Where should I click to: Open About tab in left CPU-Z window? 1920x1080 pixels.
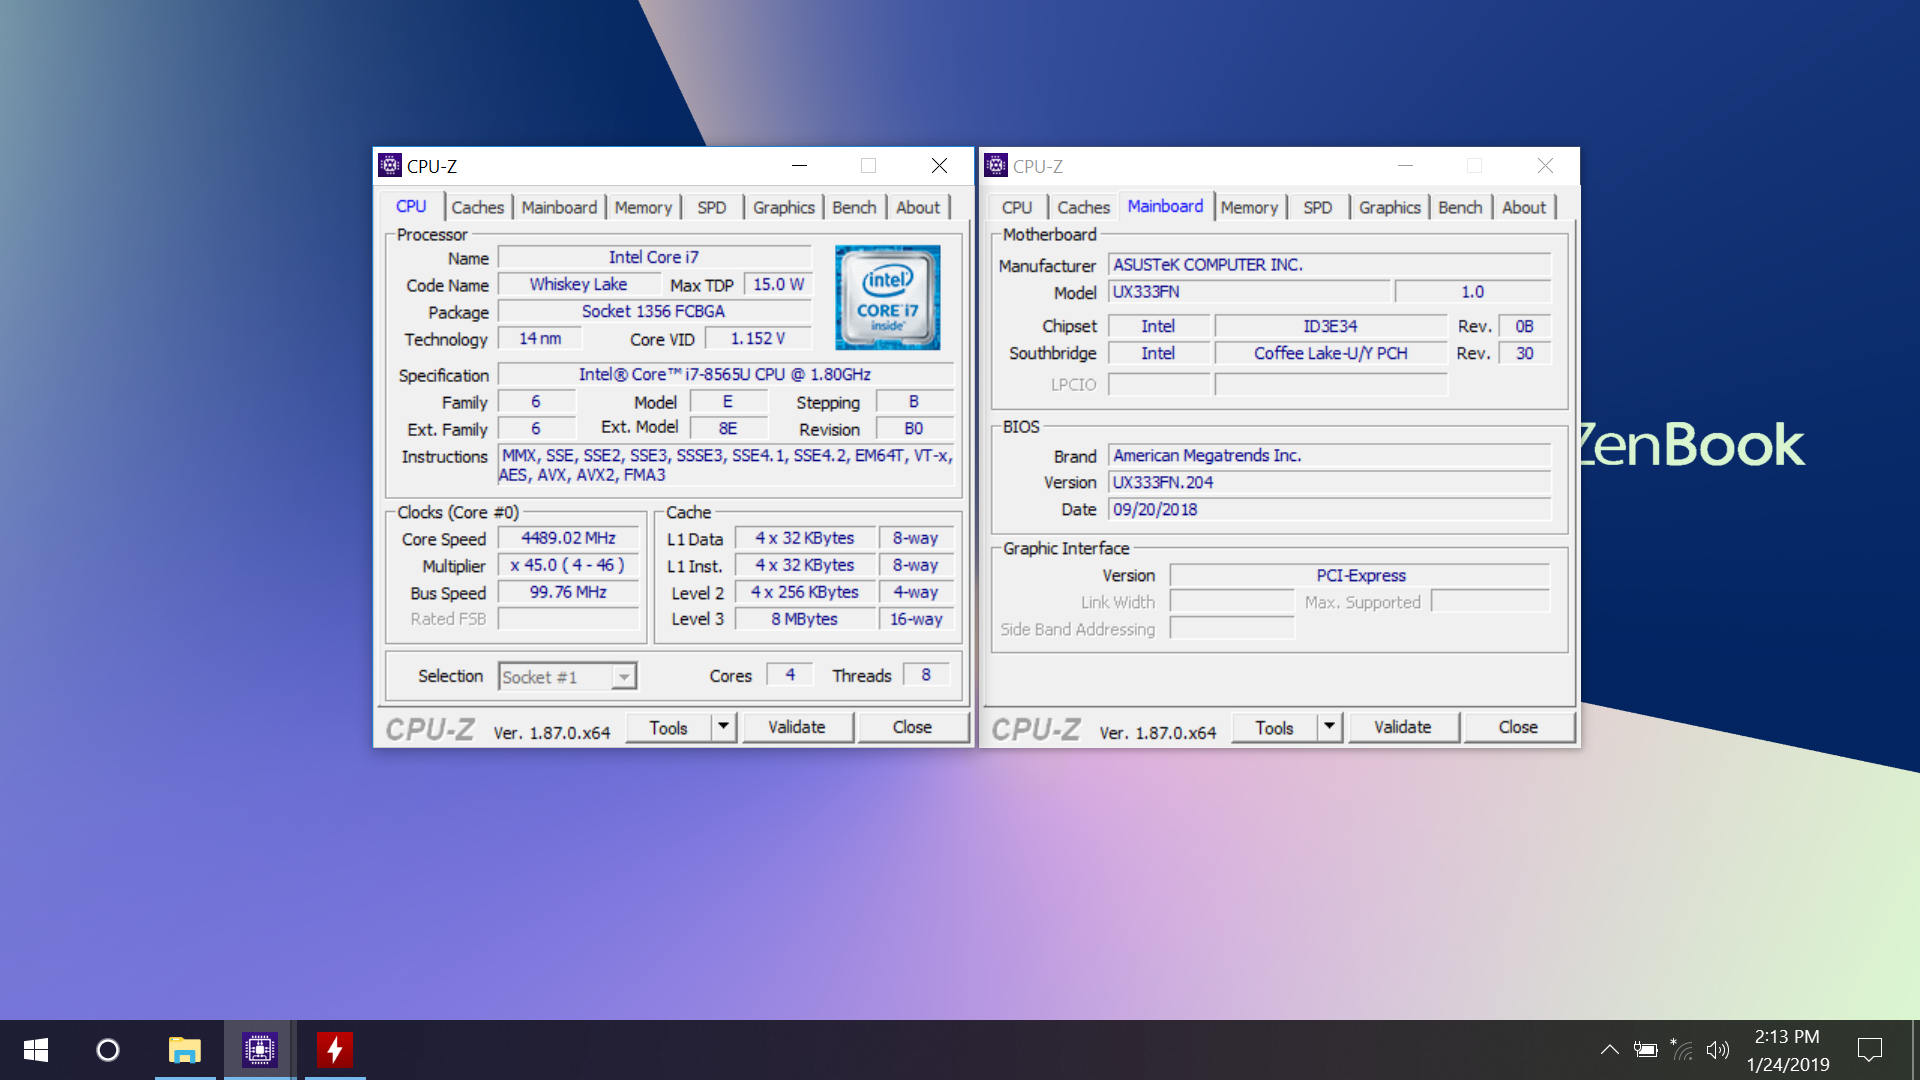click(x=918, y=207)
